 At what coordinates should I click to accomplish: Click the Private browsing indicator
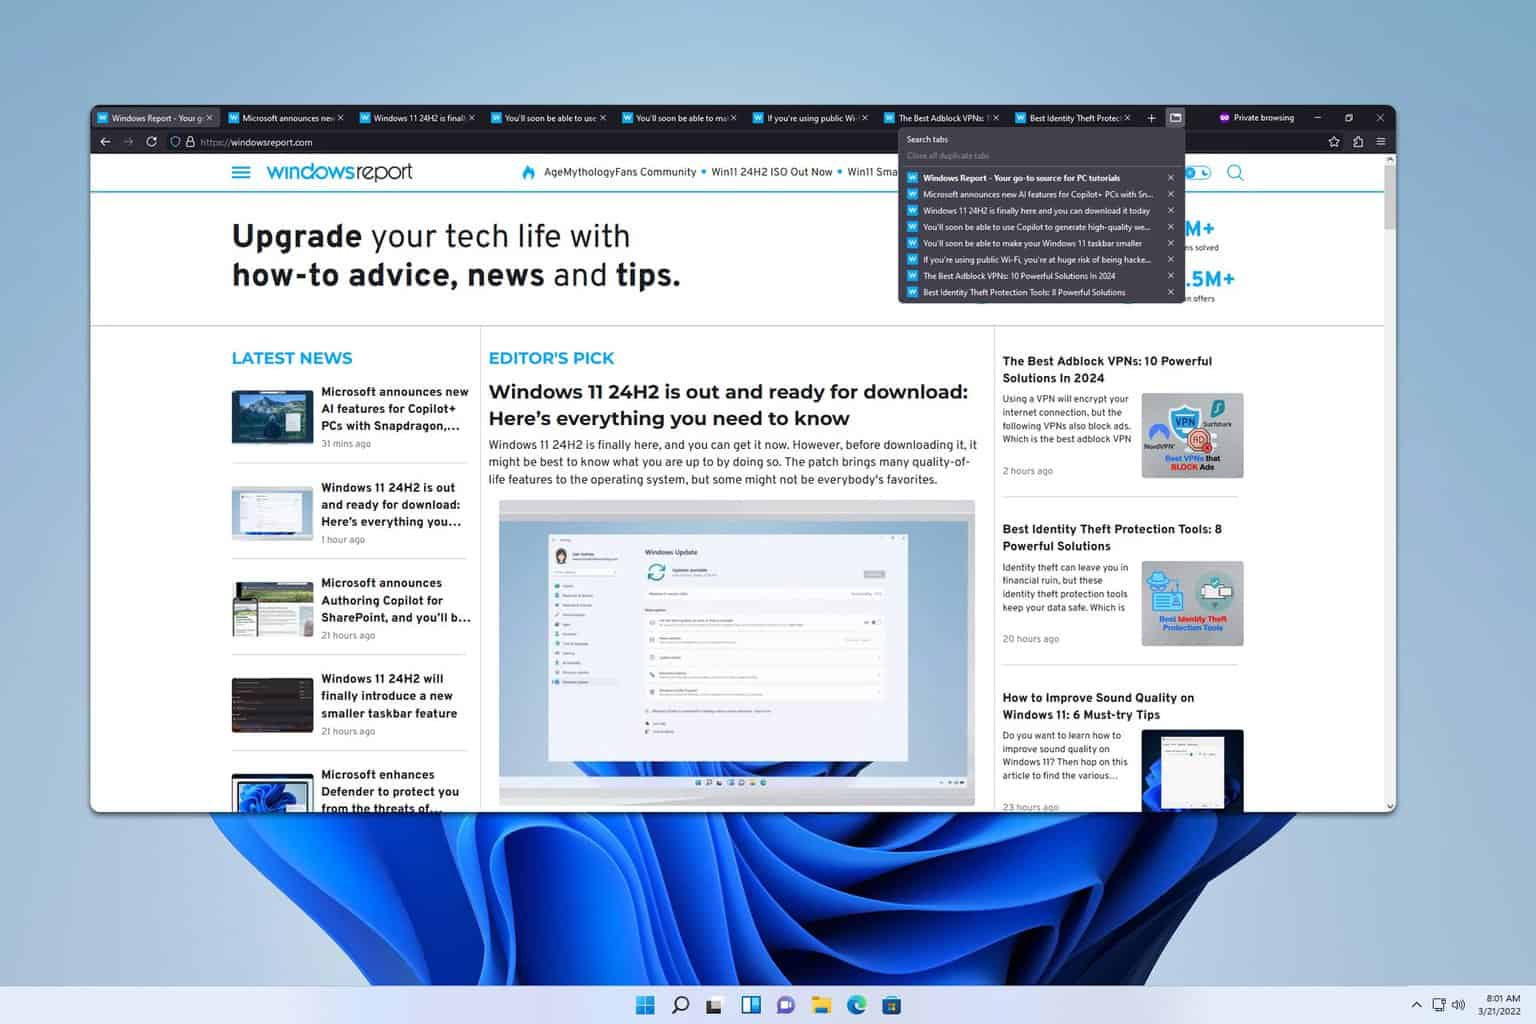(x=1256, y=118)
